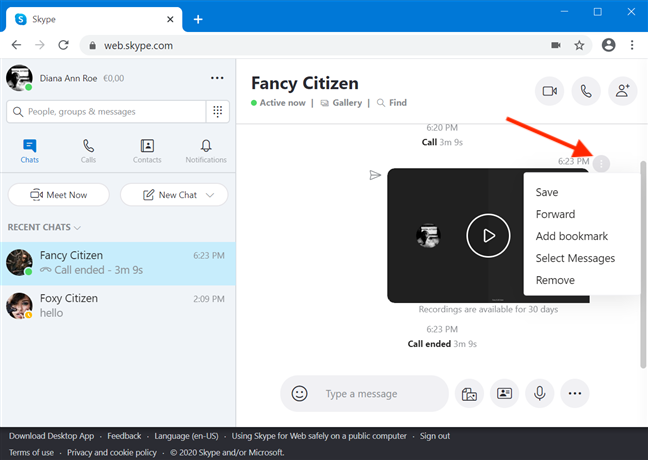Open the emoji picker
Screen dimensions: 648x460
click(x=299, y=393)
